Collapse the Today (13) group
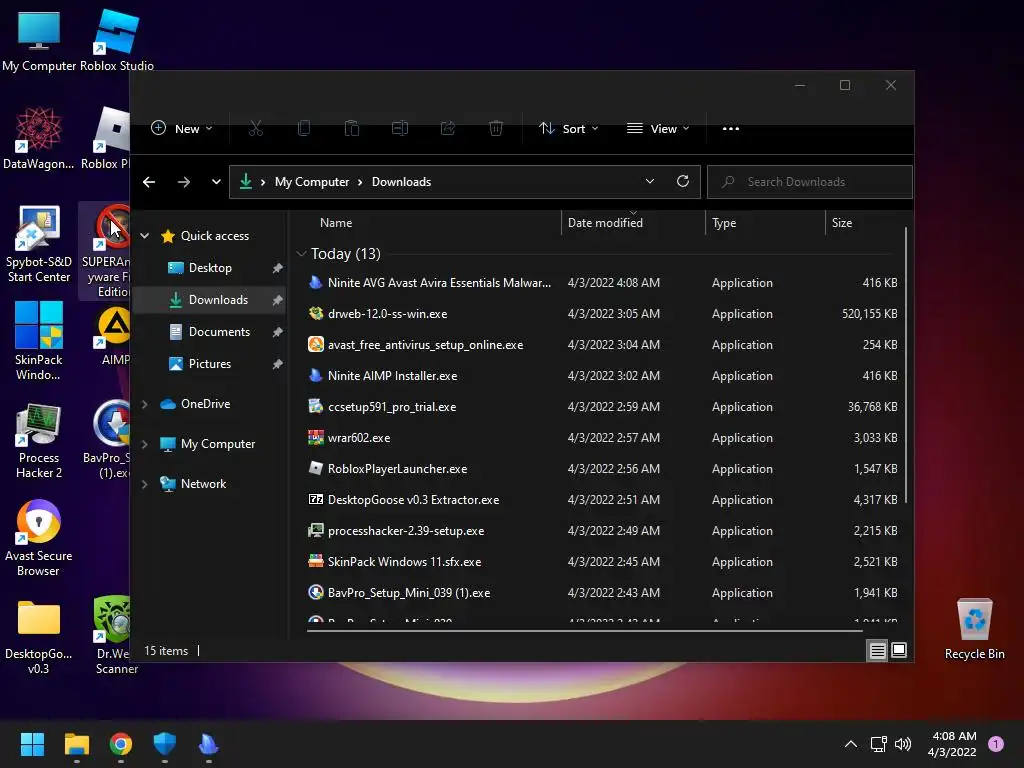The height and width of the screenshot is (768, 1024). click(x=301, y=253)
